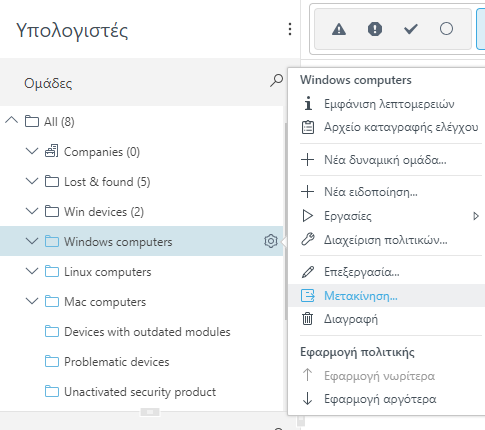Click the warning triangle status filter icon
The height and width of the screenshot is (430, 485).
pyautogui.click(x=339, y=29)
